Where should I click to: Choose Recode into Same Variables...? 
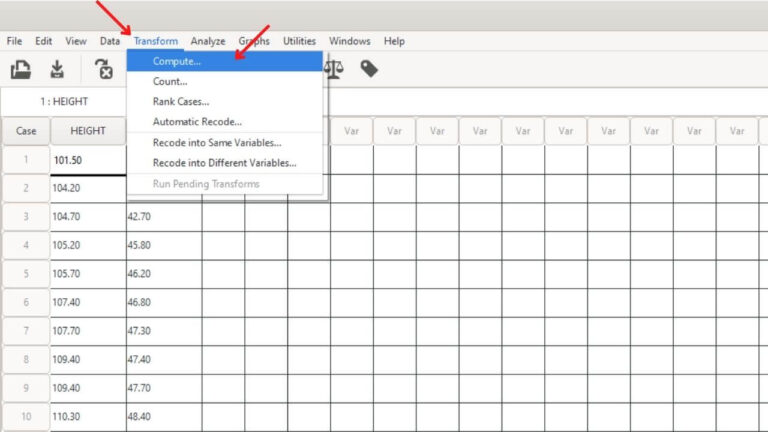point(225,143)
